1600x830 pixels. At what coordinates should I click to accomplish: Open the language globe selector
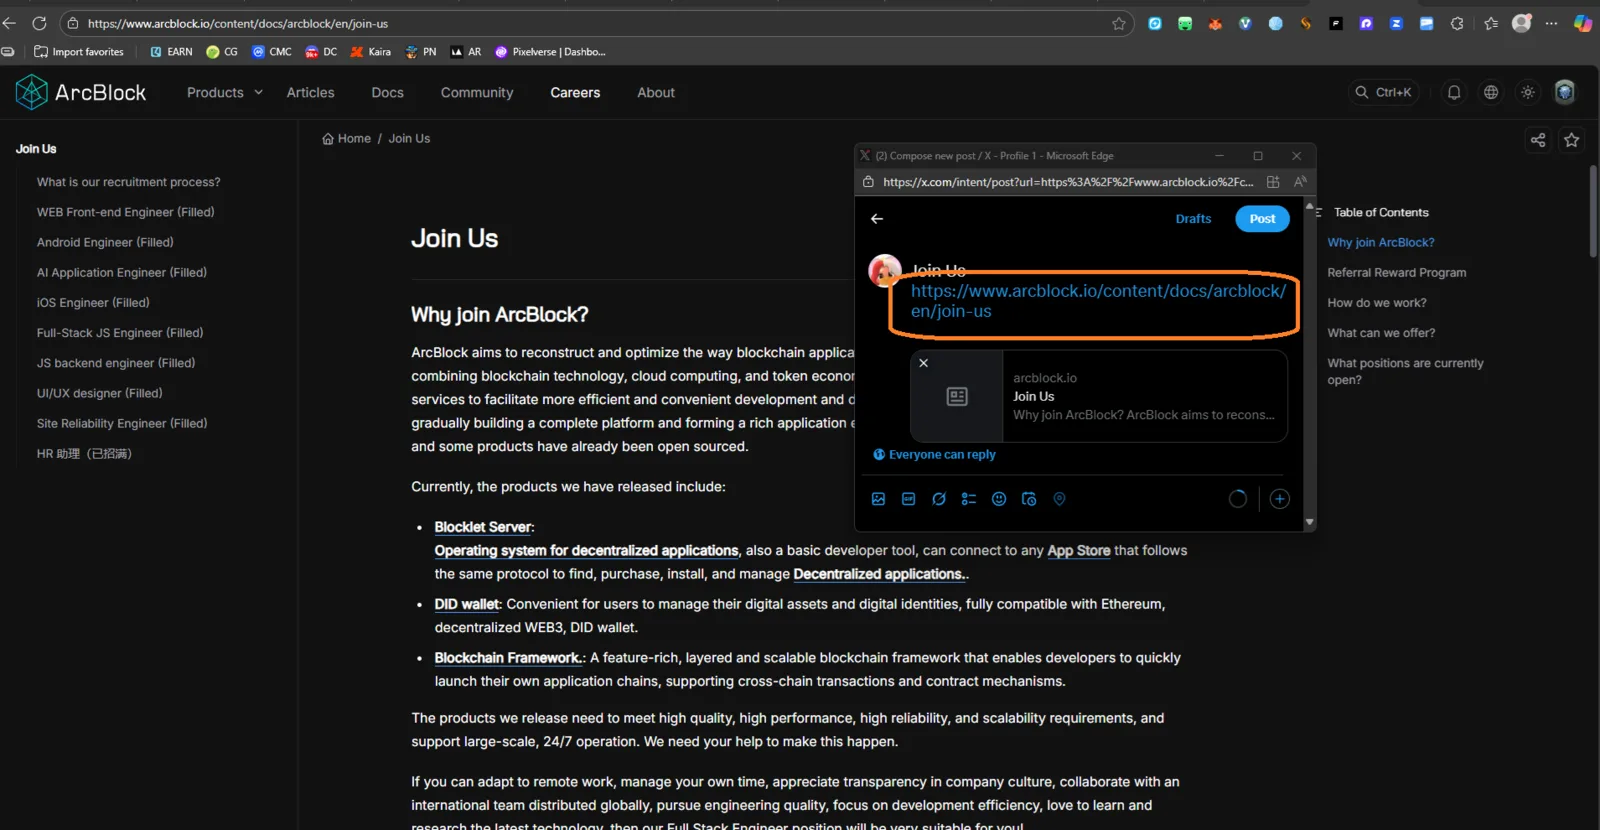[1491, 92]
